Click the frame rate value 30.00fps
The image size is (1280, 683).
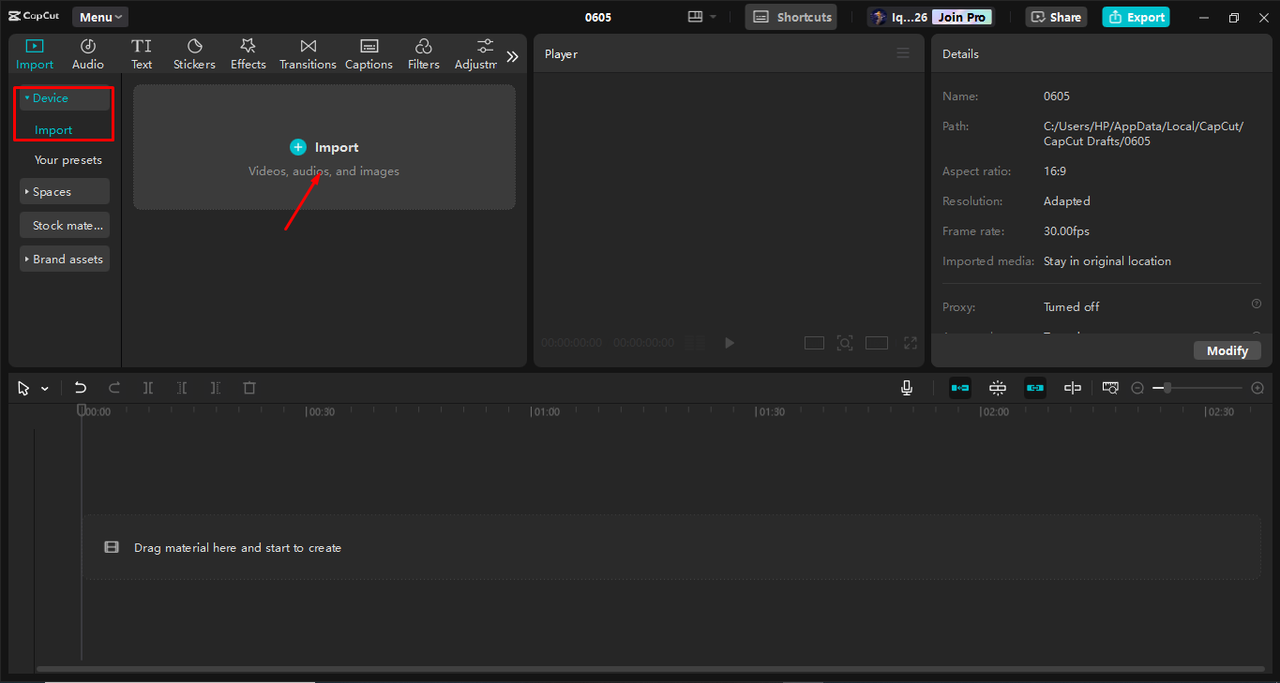pos(1066,231)
